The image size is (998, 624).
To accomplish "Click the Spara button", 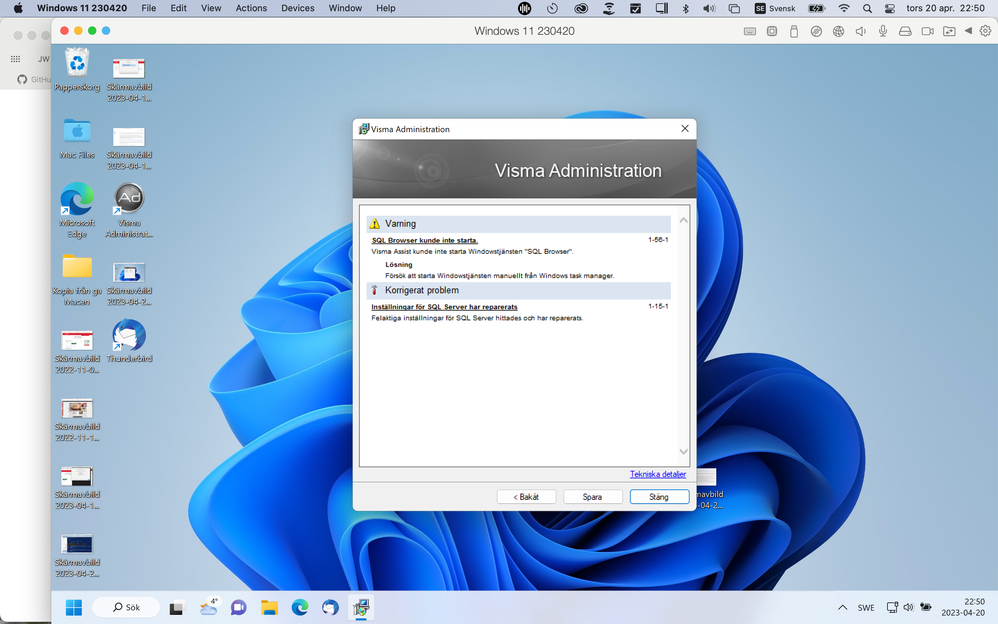I will (593, 497).
